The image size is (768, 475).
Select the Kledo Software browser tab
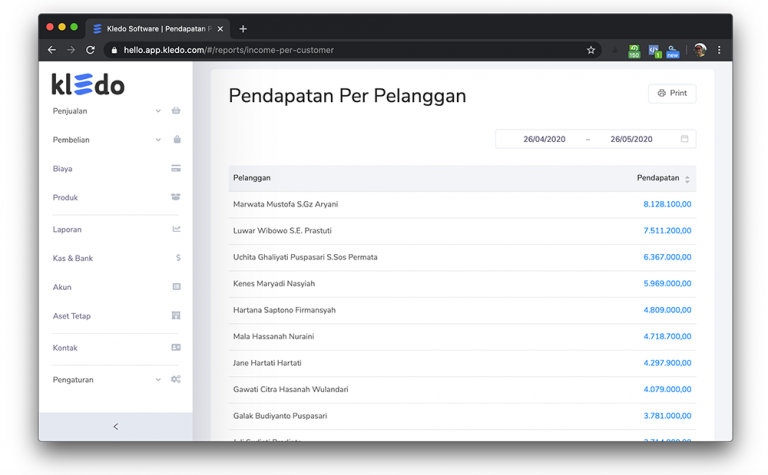[x=156, y=29]
